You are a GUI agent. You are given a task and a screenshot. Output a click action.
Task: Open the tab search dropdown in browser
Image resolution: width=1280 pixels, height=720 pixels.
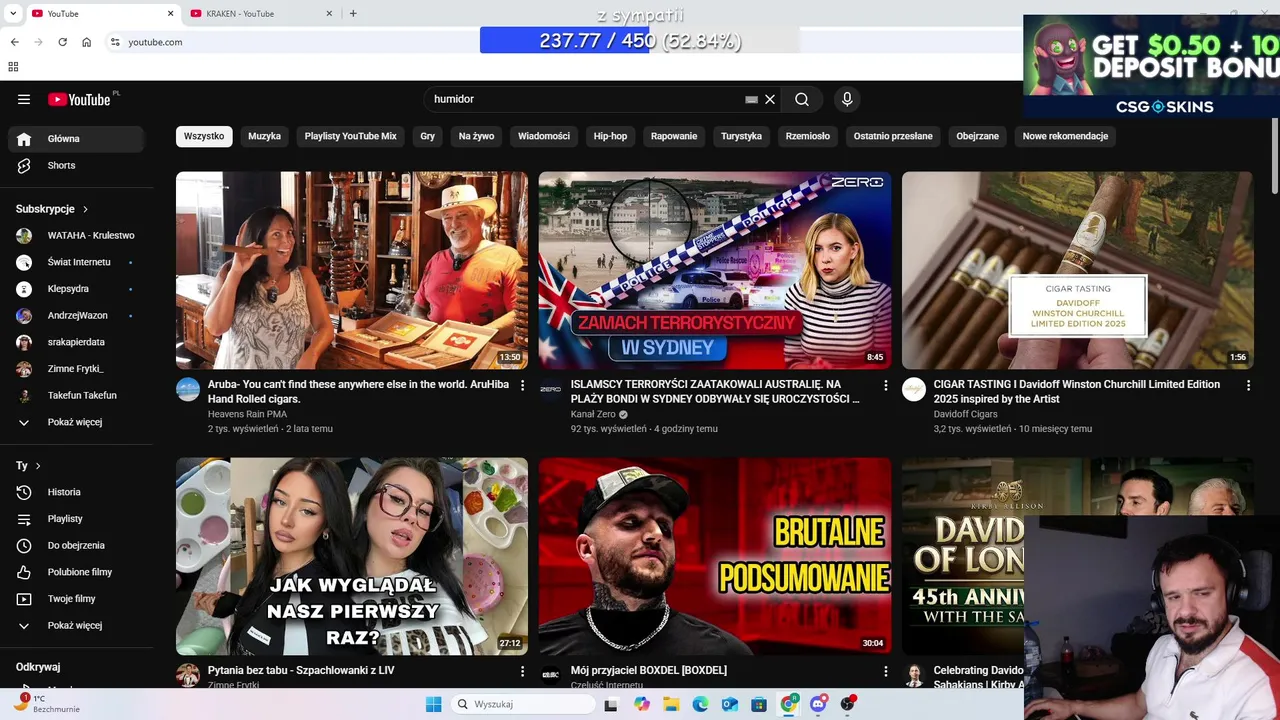tap(13, 13)
